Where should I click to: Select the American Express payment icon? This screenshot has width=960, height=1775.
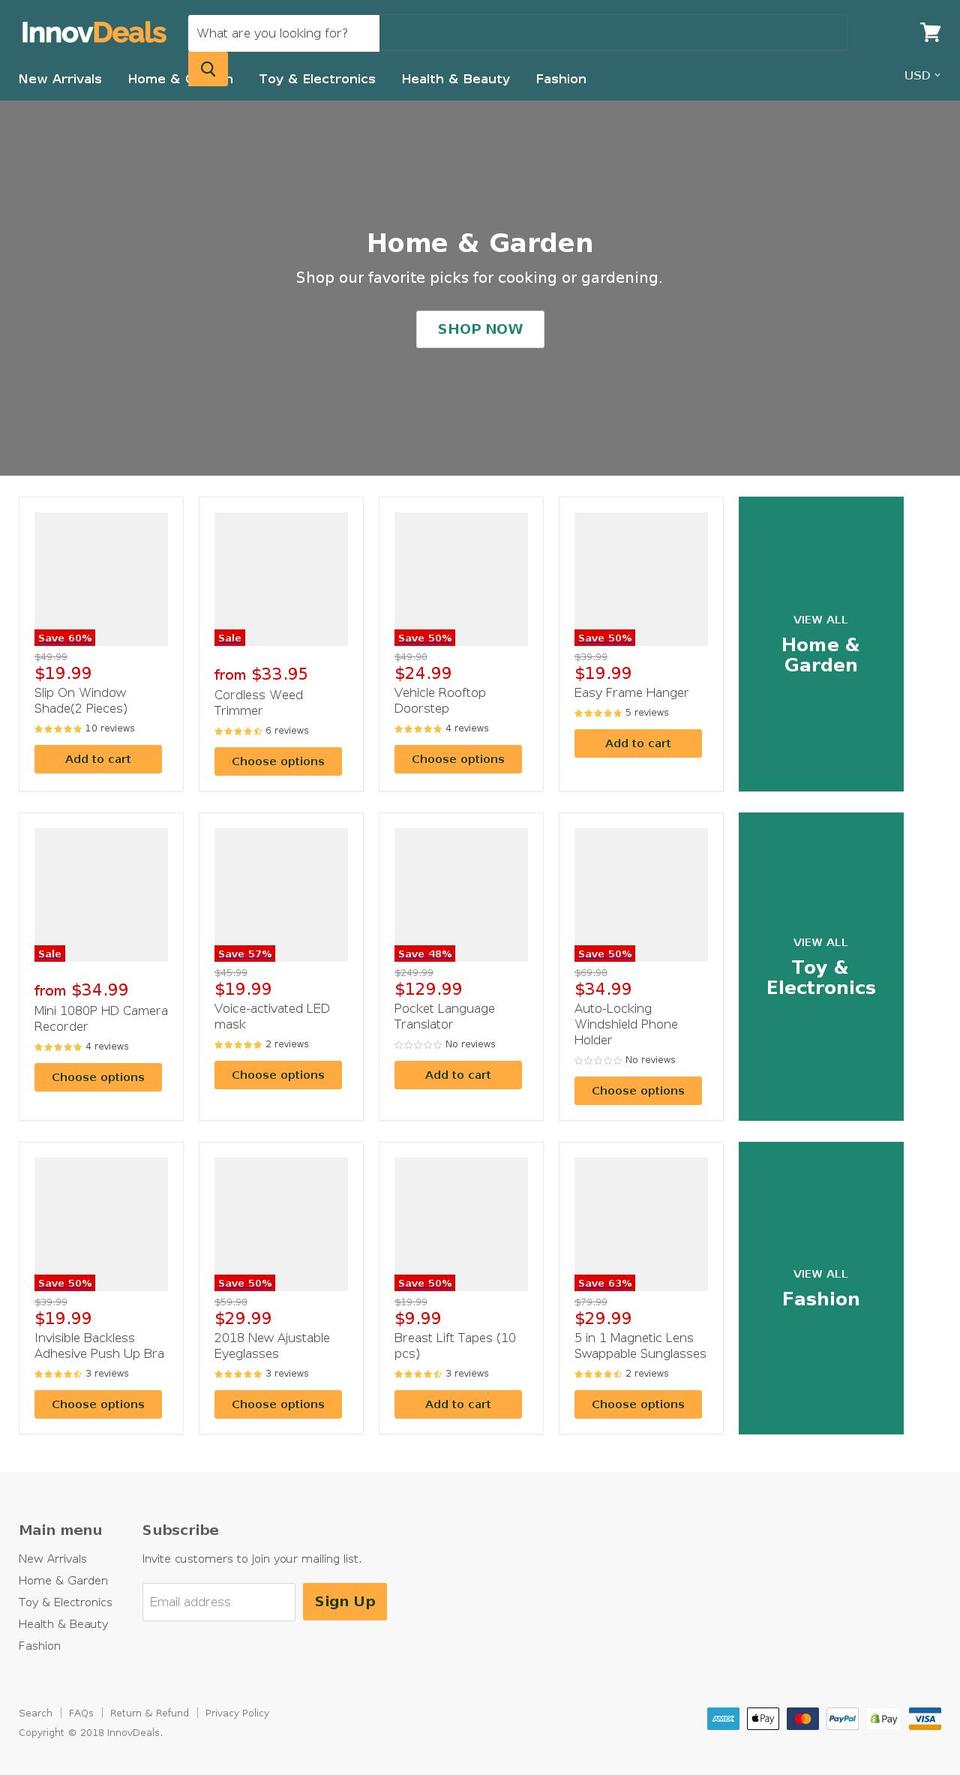click(723, 1718)
